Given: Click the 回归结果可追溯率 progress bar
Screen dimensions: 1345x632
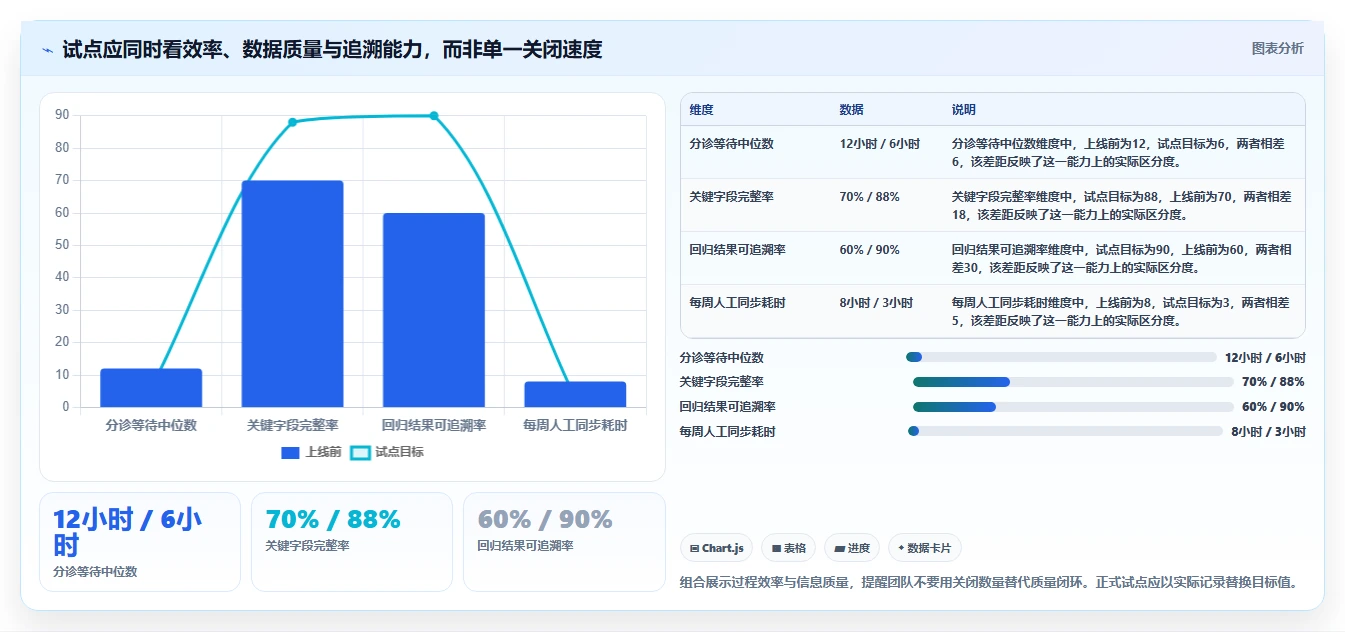Looking at the screenshot, I should pos(1073,407).
